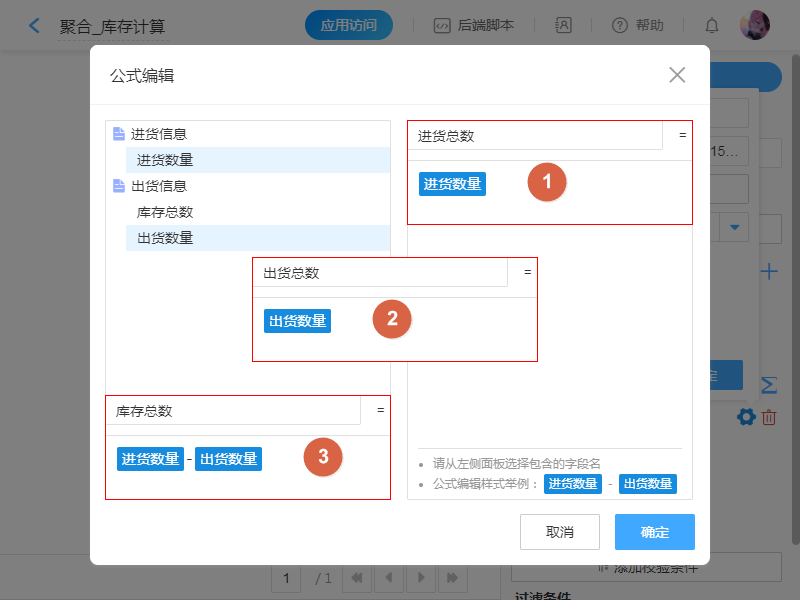
Task: Click the sigma sum icon
Action: pyautogui.click(x=769, y=385)
